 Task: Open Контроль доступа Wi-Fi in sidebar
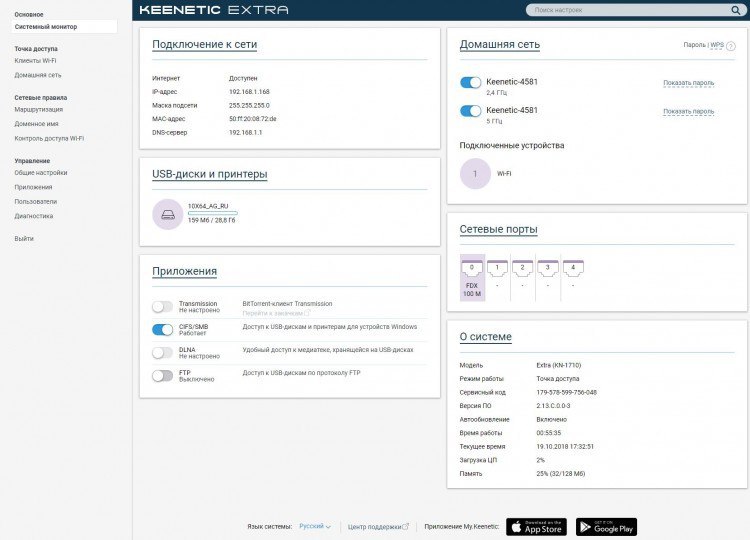pos(49,138)
